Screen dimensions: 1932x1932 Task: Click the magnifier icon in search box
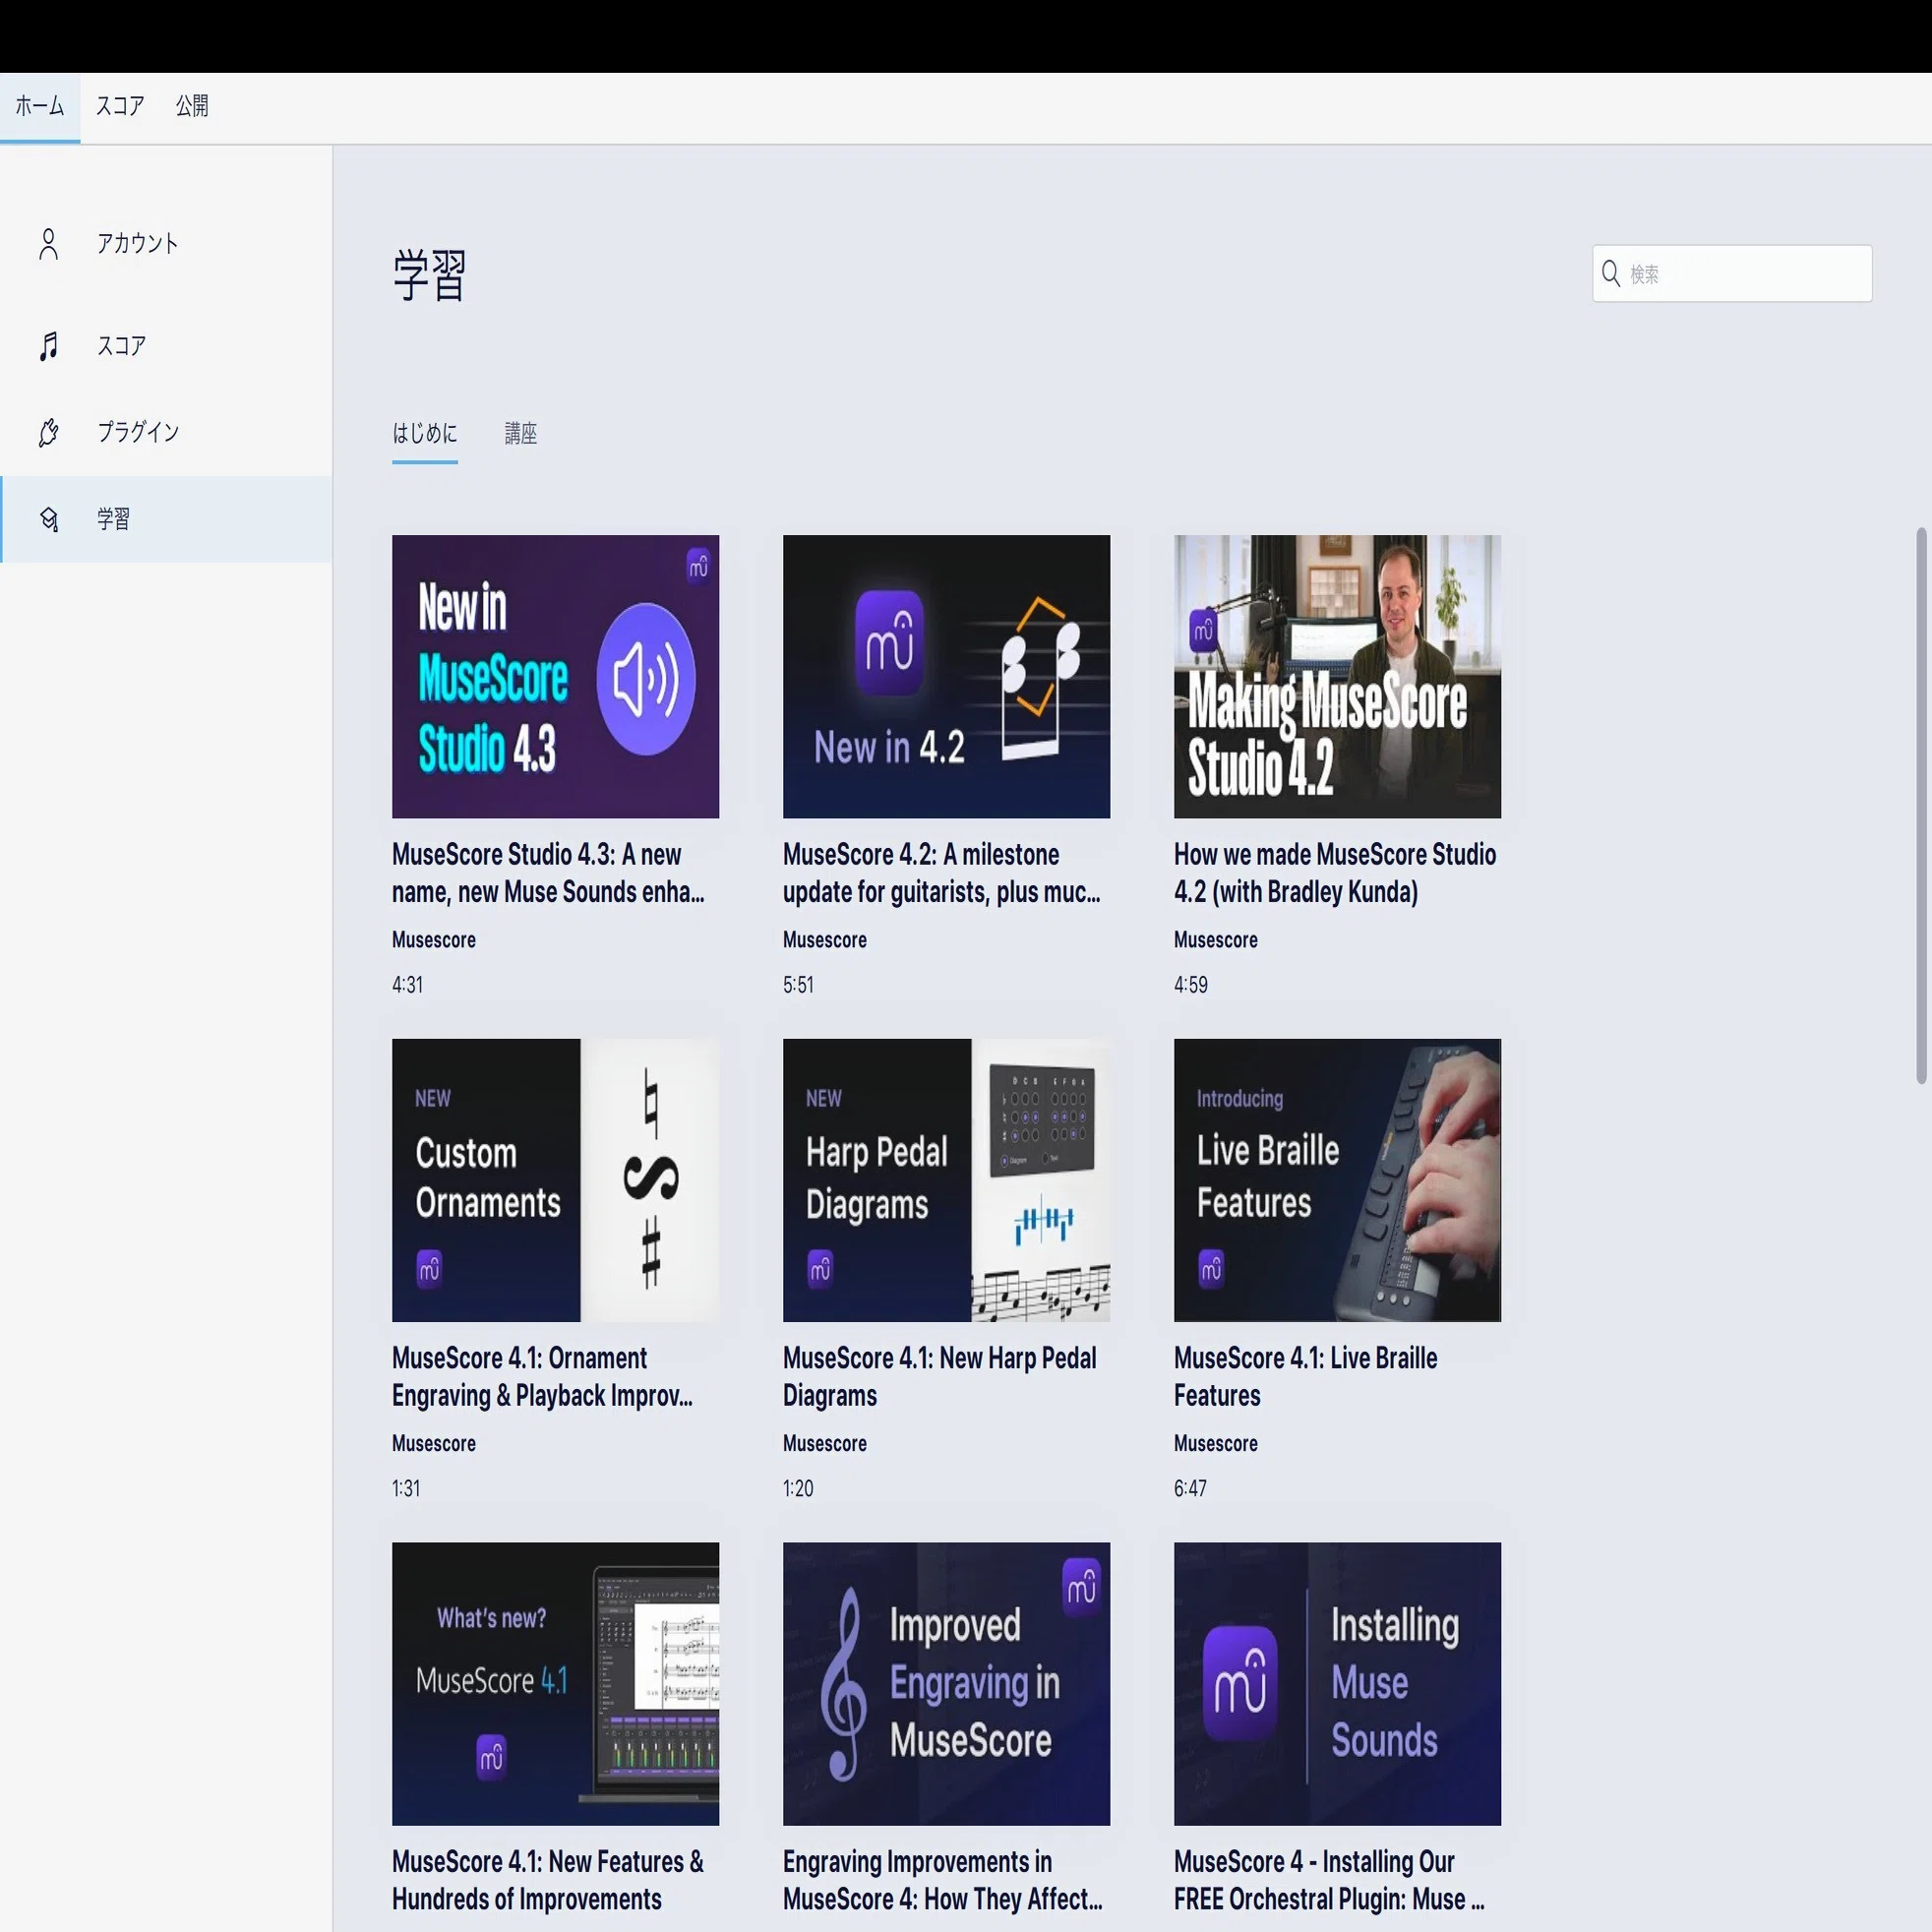click(x=1610, y=273)
